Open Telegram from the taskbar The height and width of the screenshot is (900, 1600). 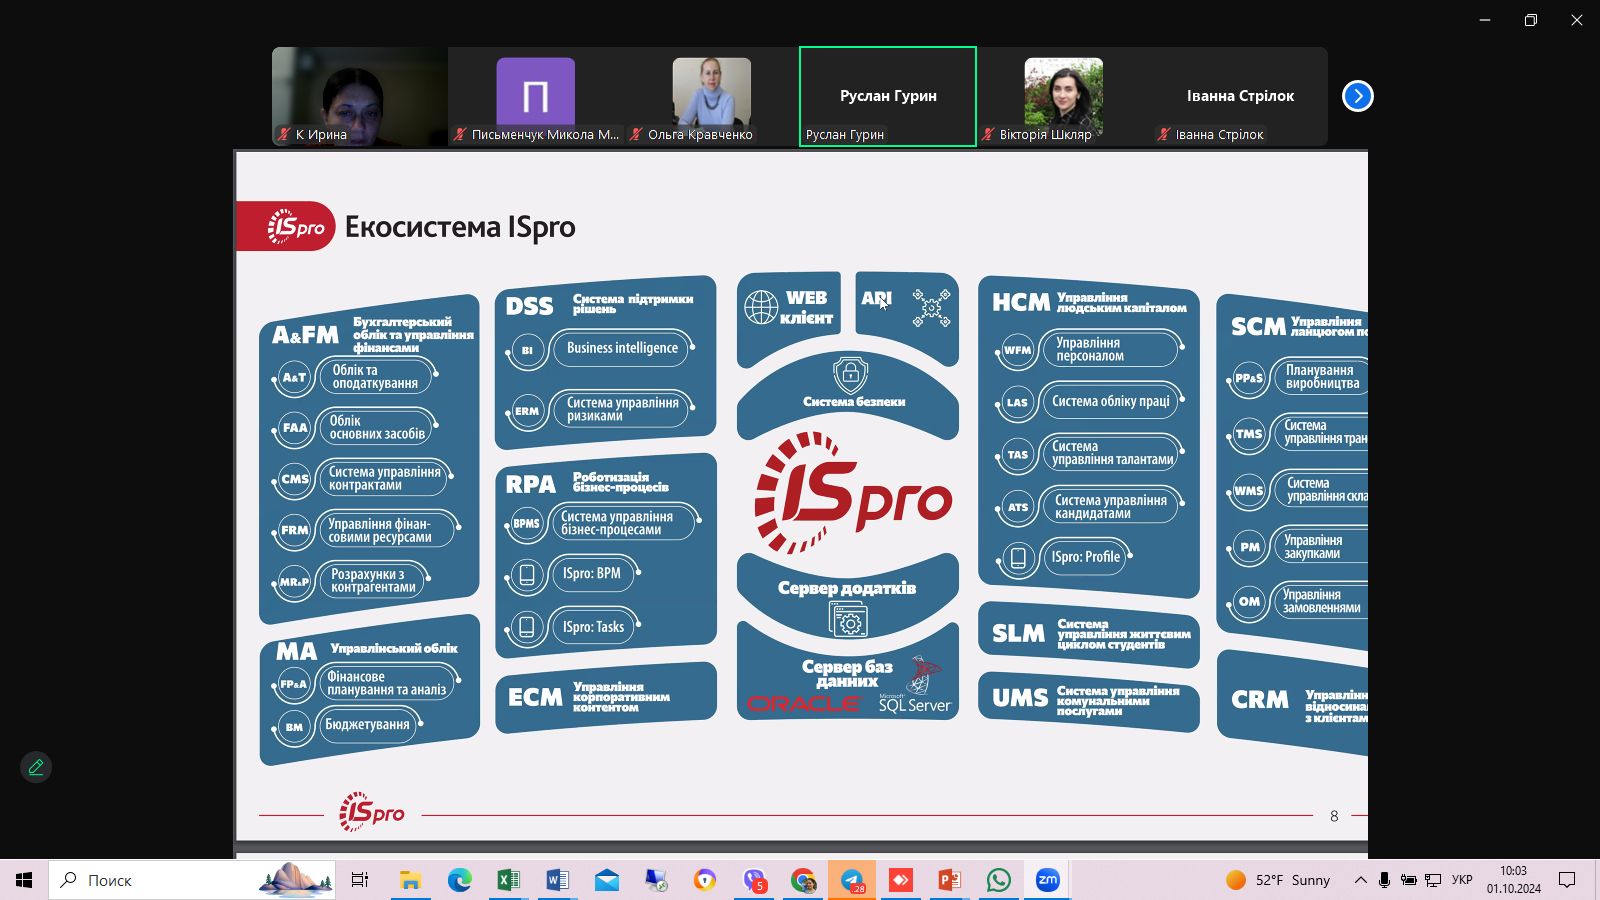click(852, 880)
